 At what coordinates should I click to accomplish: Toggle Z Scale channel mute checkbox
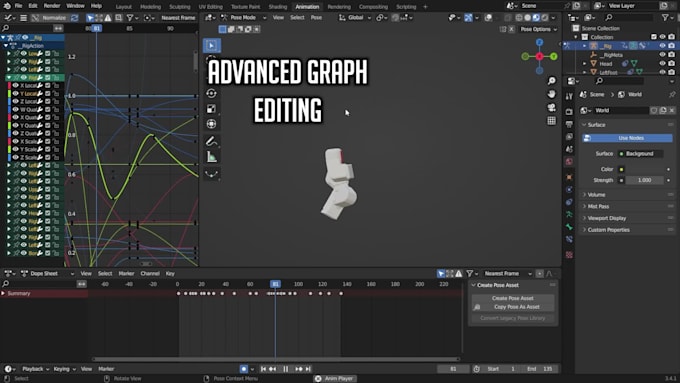tap(48, 157)
